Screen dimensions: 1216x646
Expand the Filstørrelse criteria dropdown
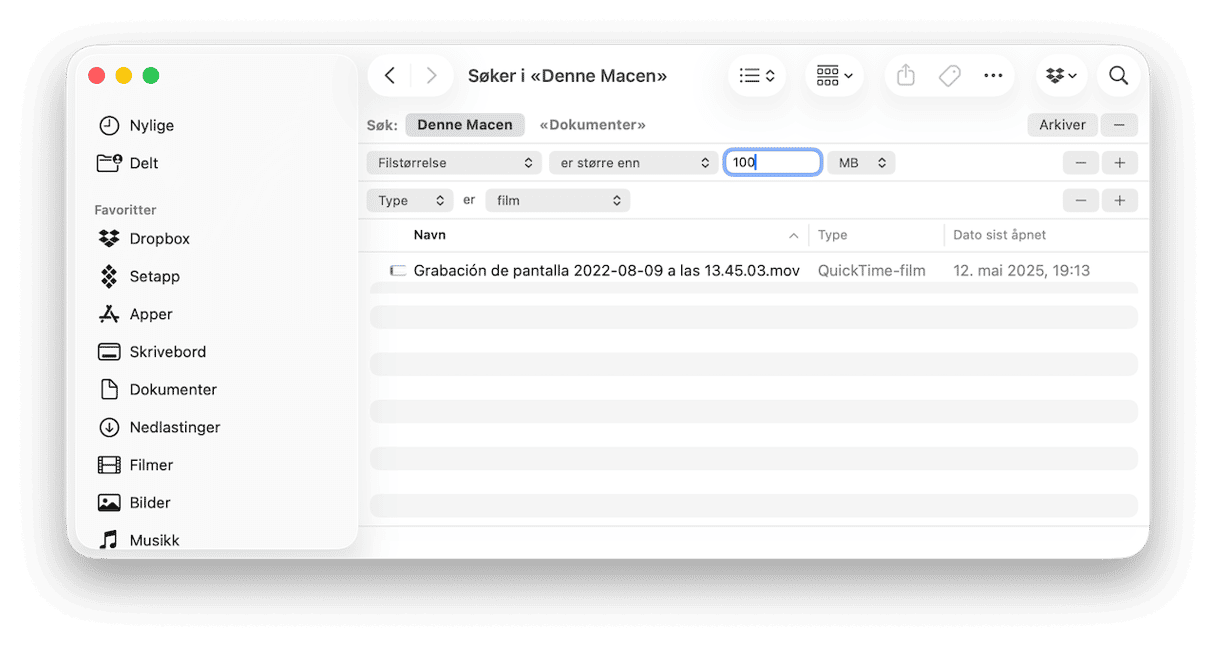454,162
